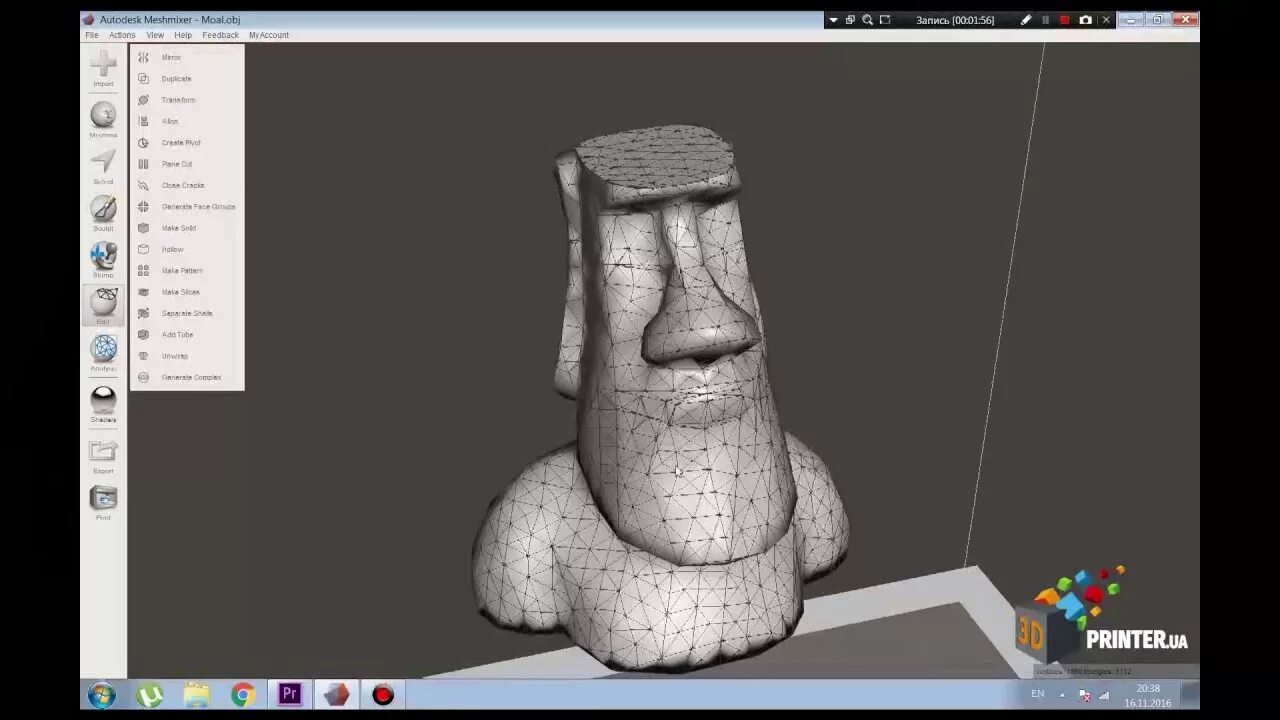Viewport: 1280px width, 720px height.
Task: Open uTorrent from the taskbar
Action: [150, 695]
